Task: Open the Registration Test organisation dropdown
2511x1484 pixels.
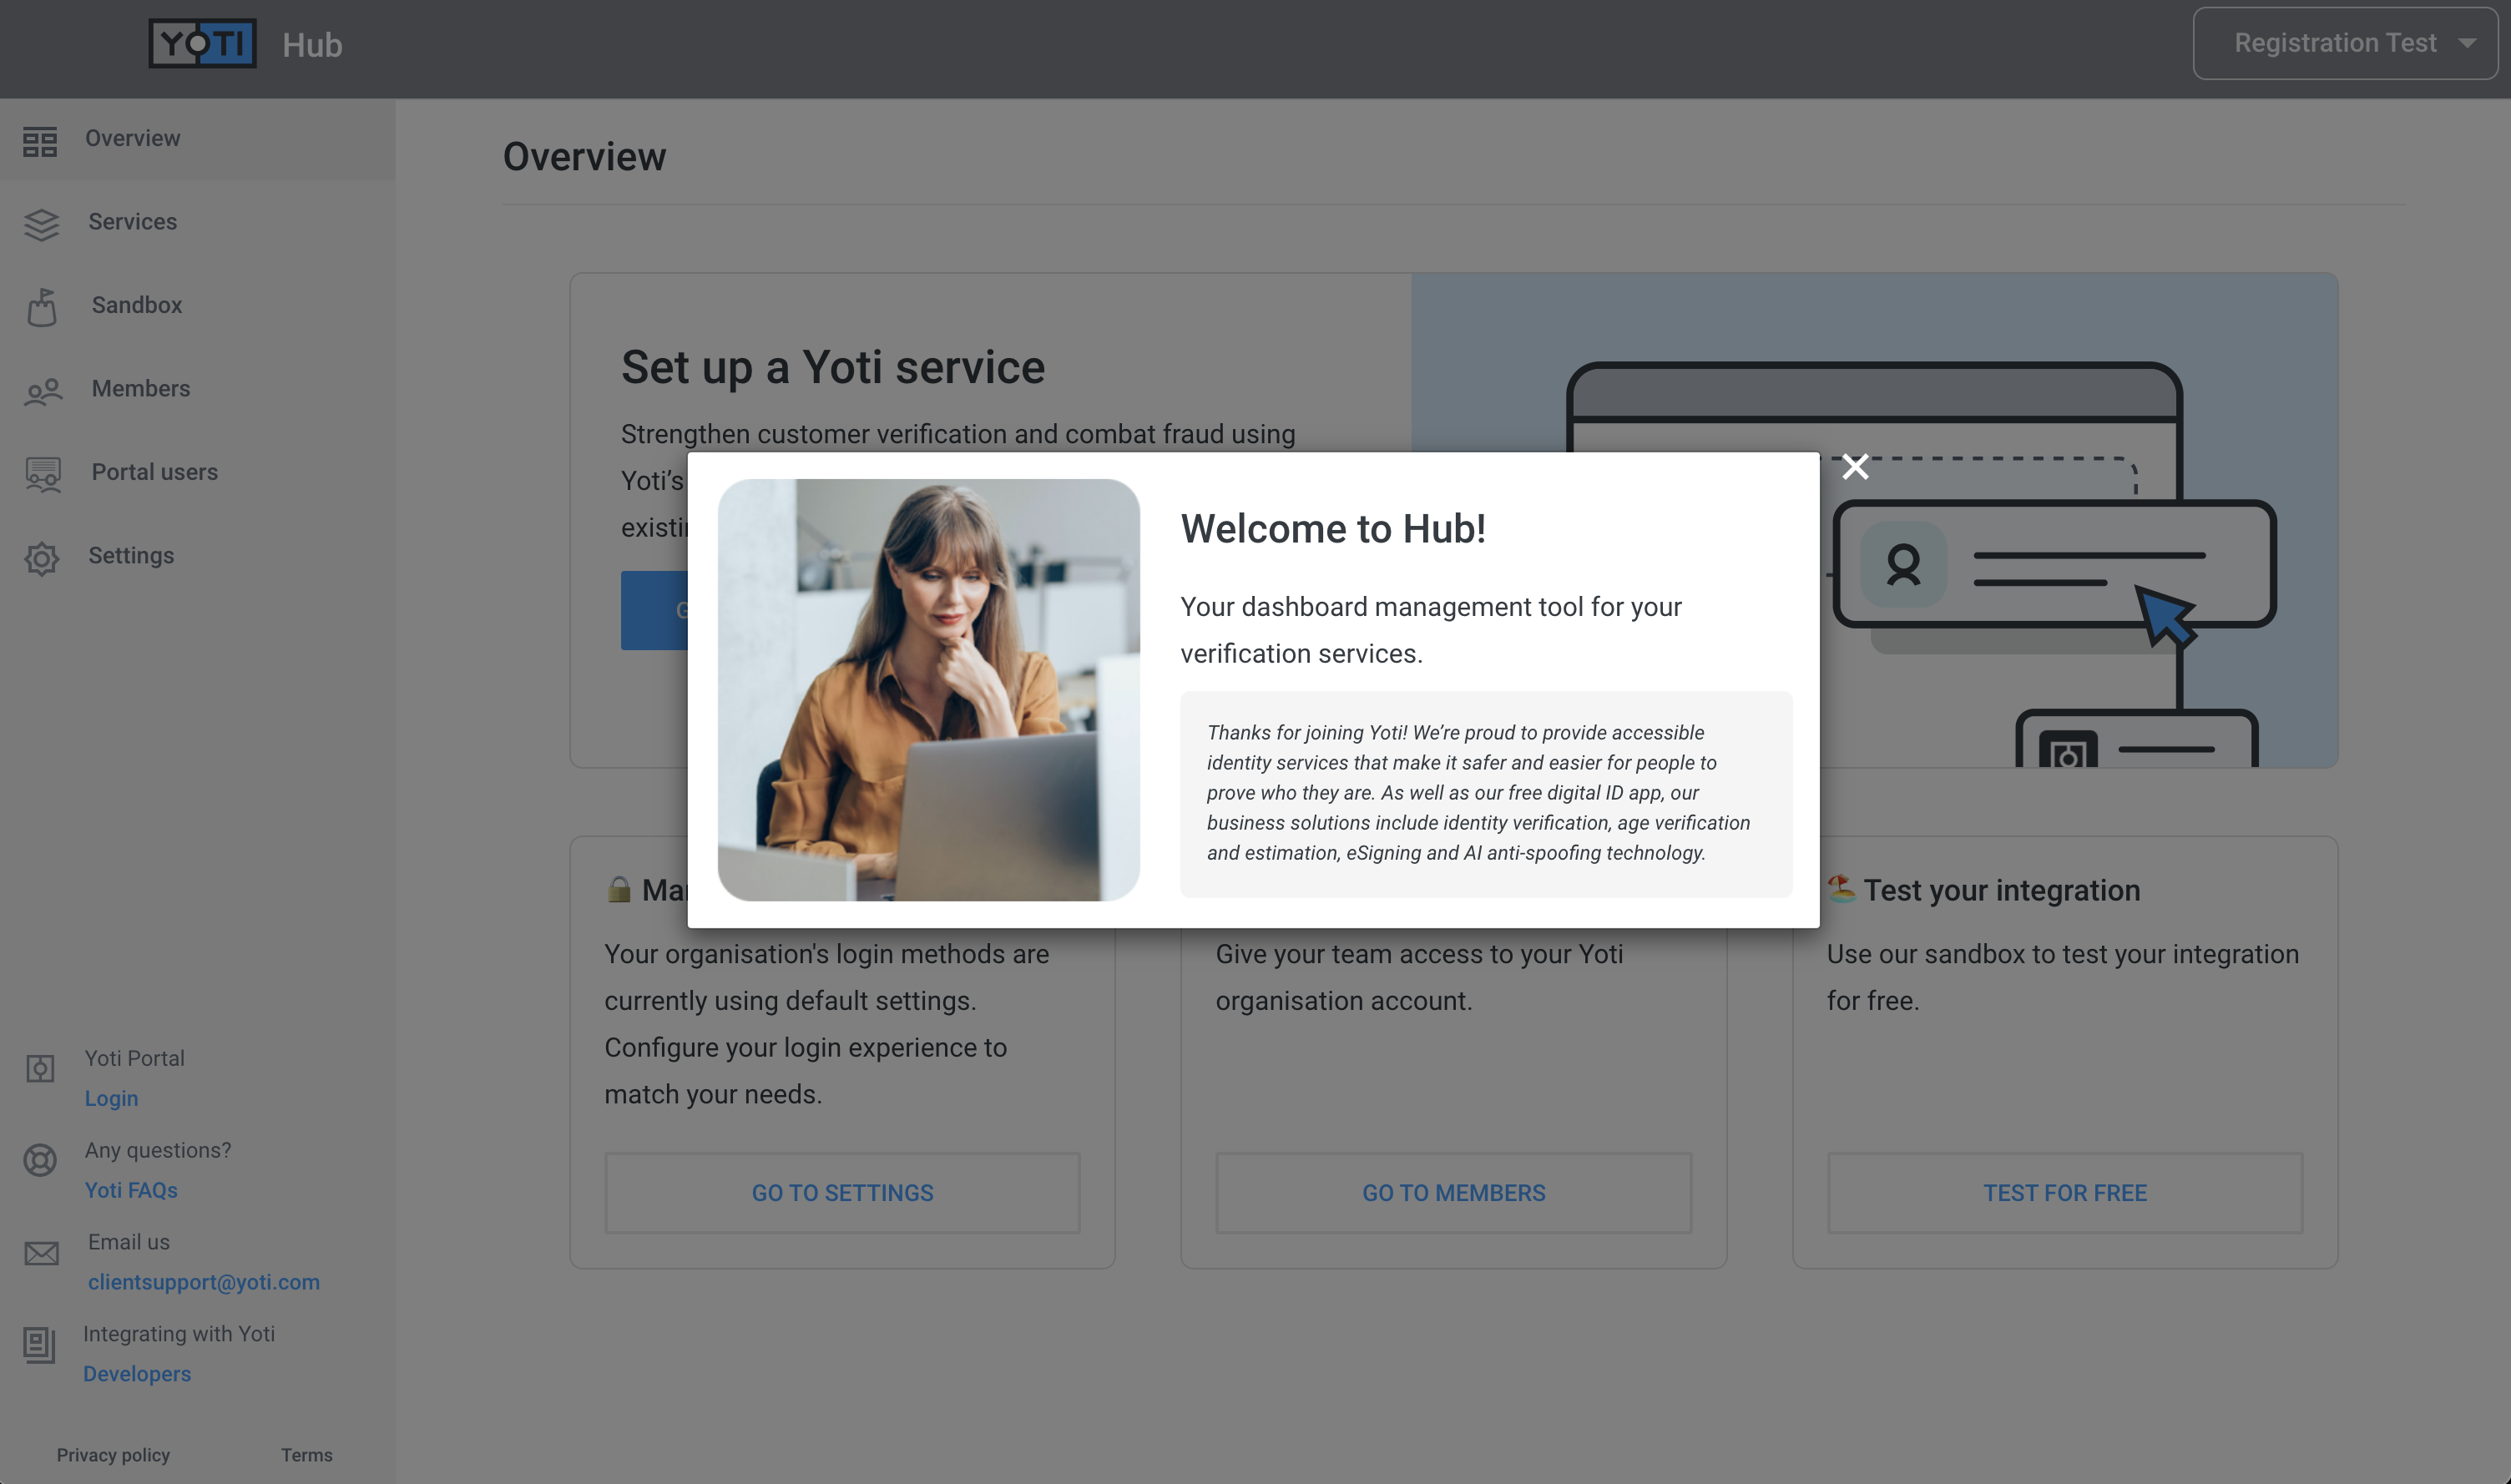Action: coord(2345,43)
